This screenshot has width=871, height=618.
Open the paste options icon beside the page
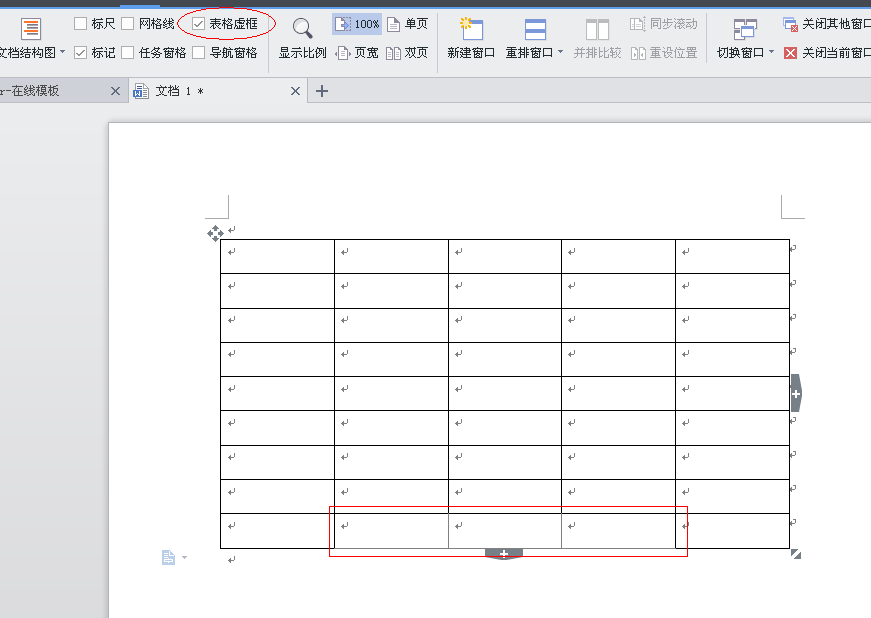click(x=168, y=557)
